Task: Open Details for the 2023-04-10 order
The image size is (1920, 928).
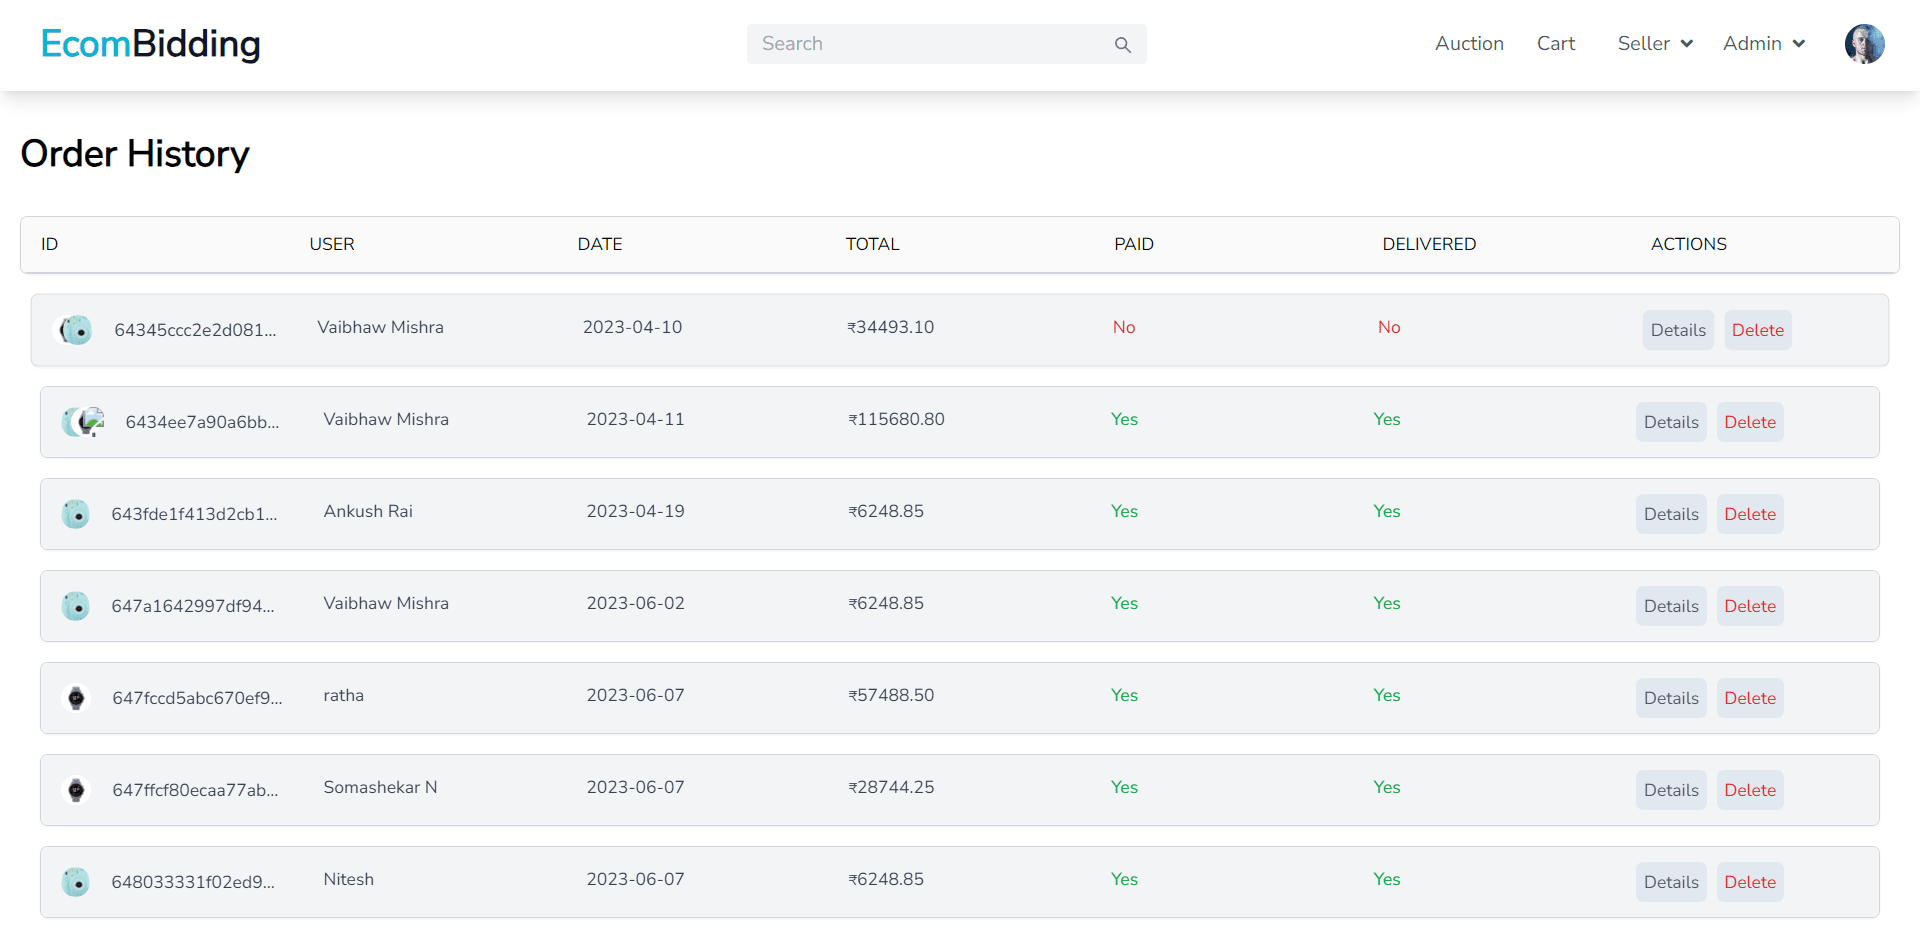Action: tap(1678, 330)
